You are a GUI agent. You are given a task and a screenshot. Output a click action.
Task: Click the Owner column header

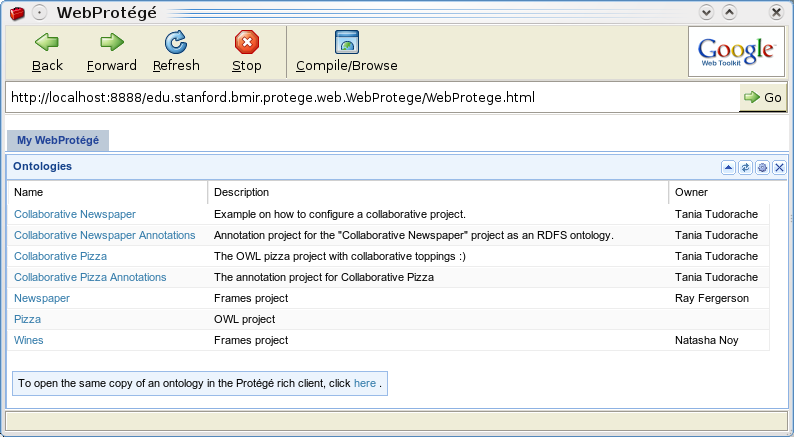pyautogui.click(x=719, y=192)
